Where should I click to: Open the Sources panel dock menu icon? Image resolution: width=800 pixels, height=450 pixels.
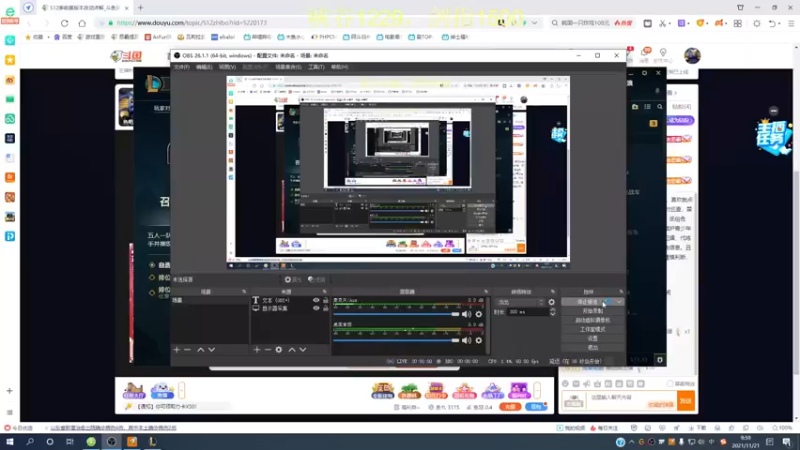click(x=324, y=292)
